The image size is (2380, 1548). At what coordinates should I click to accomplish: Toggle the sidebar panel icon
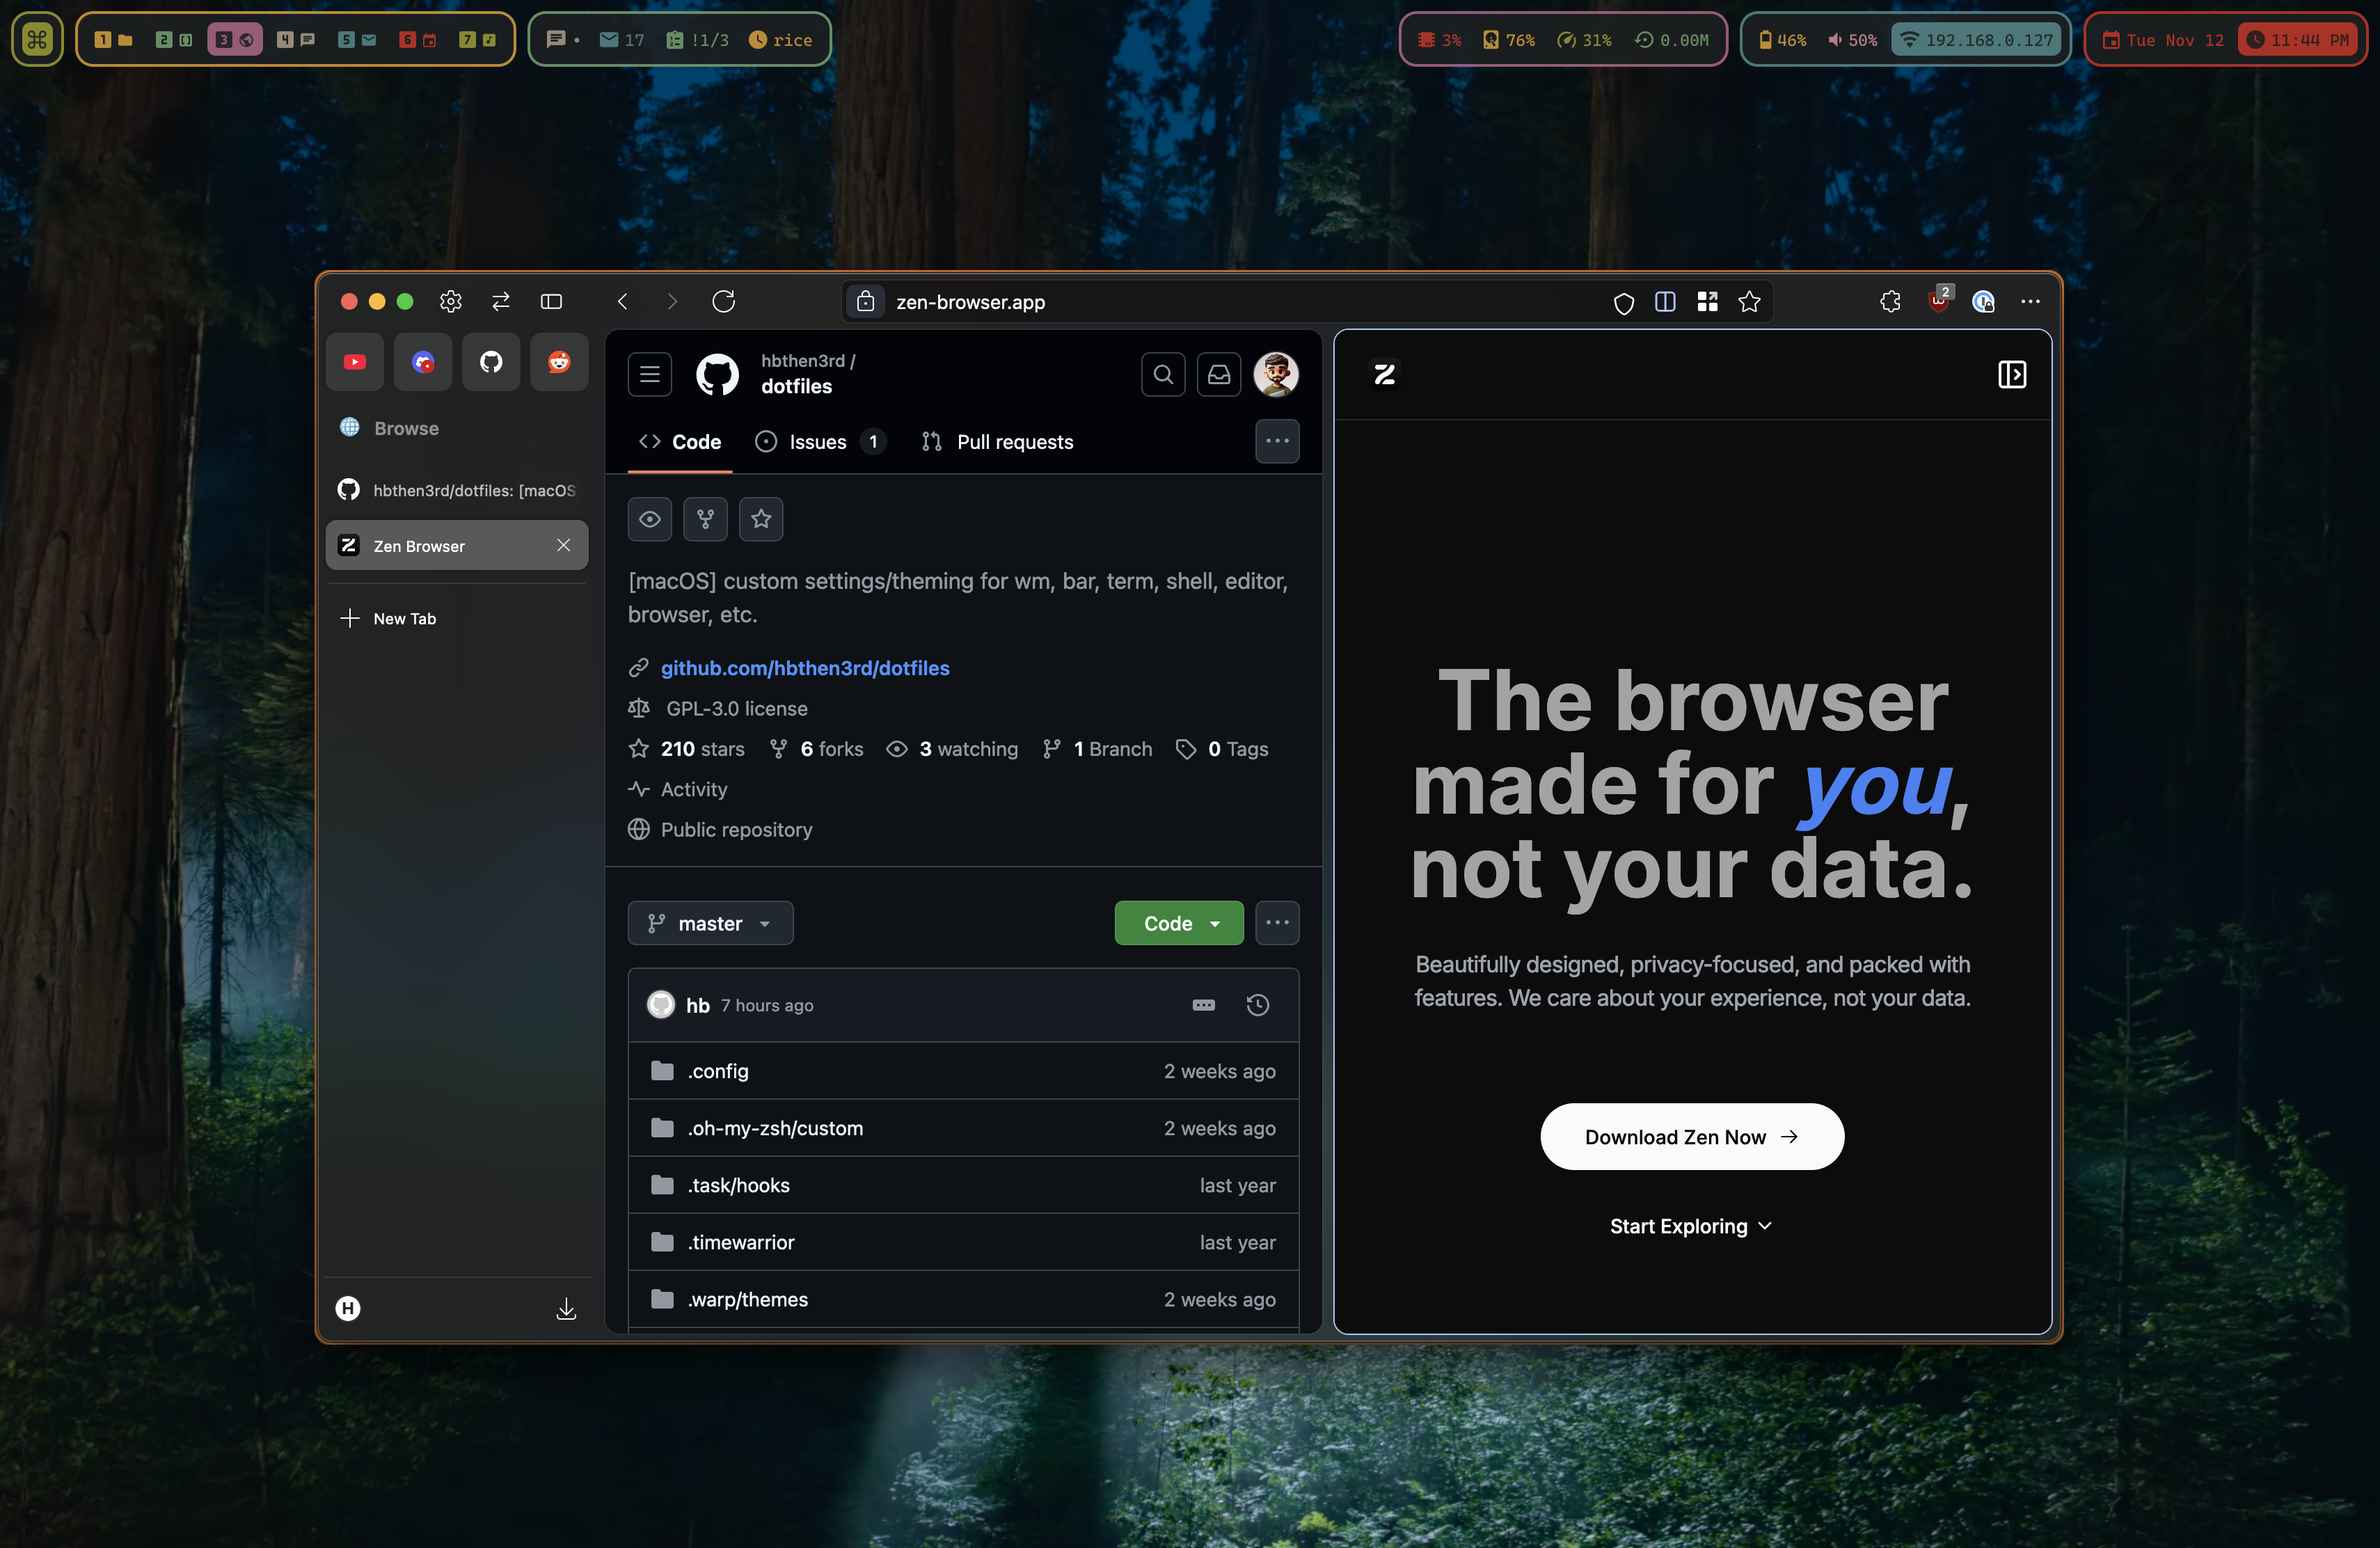551,301
